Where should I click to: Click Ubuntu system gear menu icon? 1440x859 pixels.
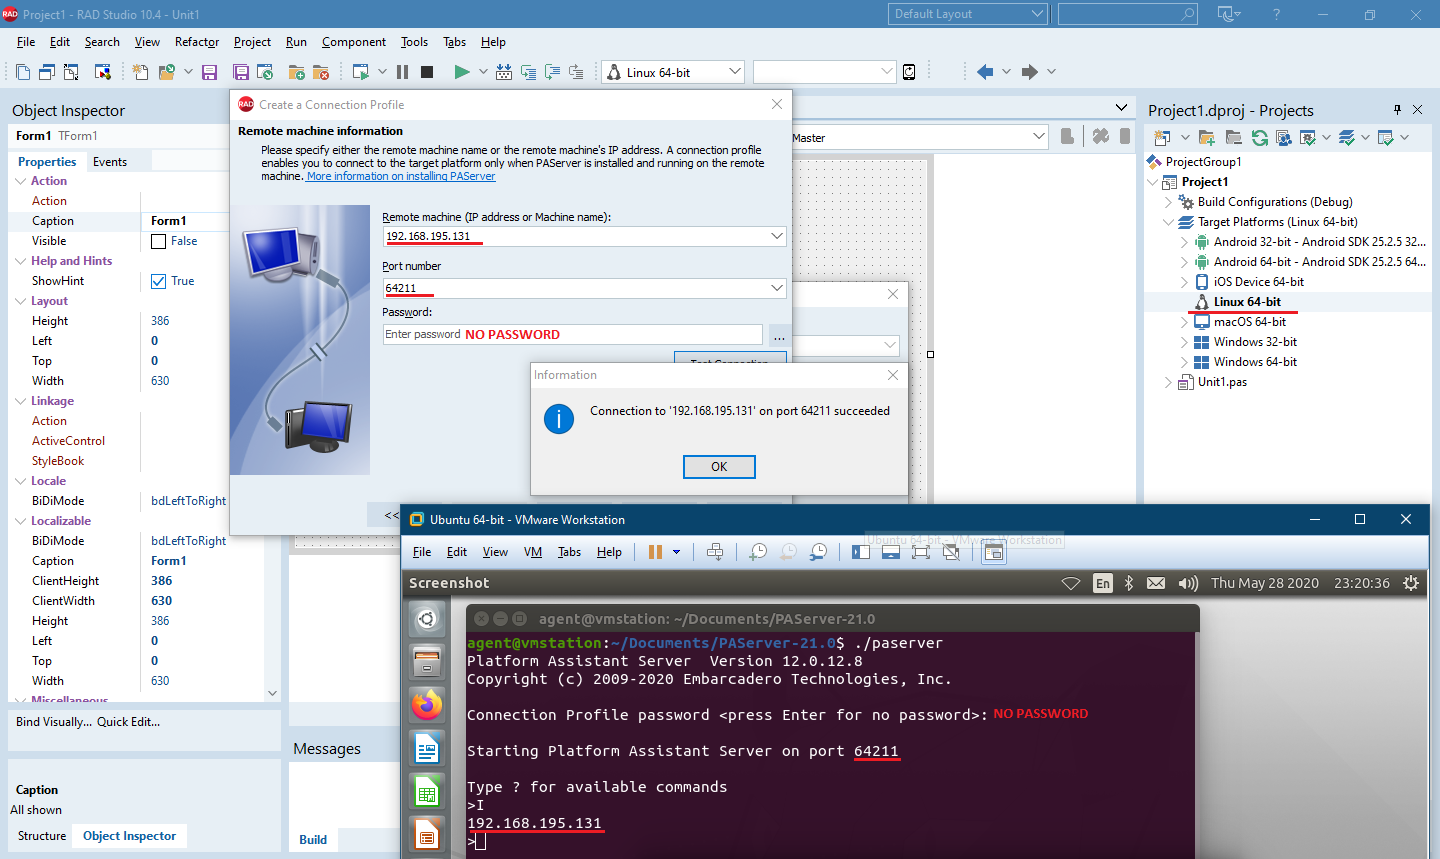click(x=1411, y=583)
